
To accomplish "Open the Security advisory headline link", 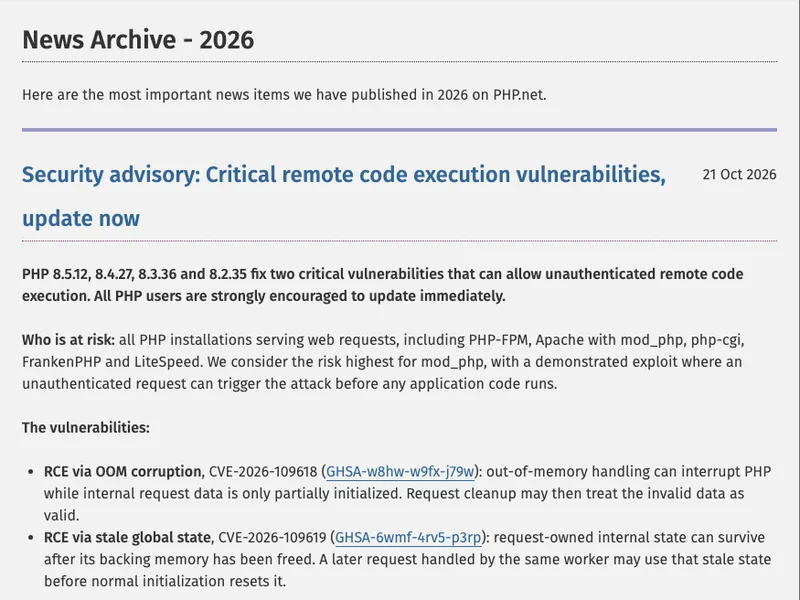I will tap(344, 196).
